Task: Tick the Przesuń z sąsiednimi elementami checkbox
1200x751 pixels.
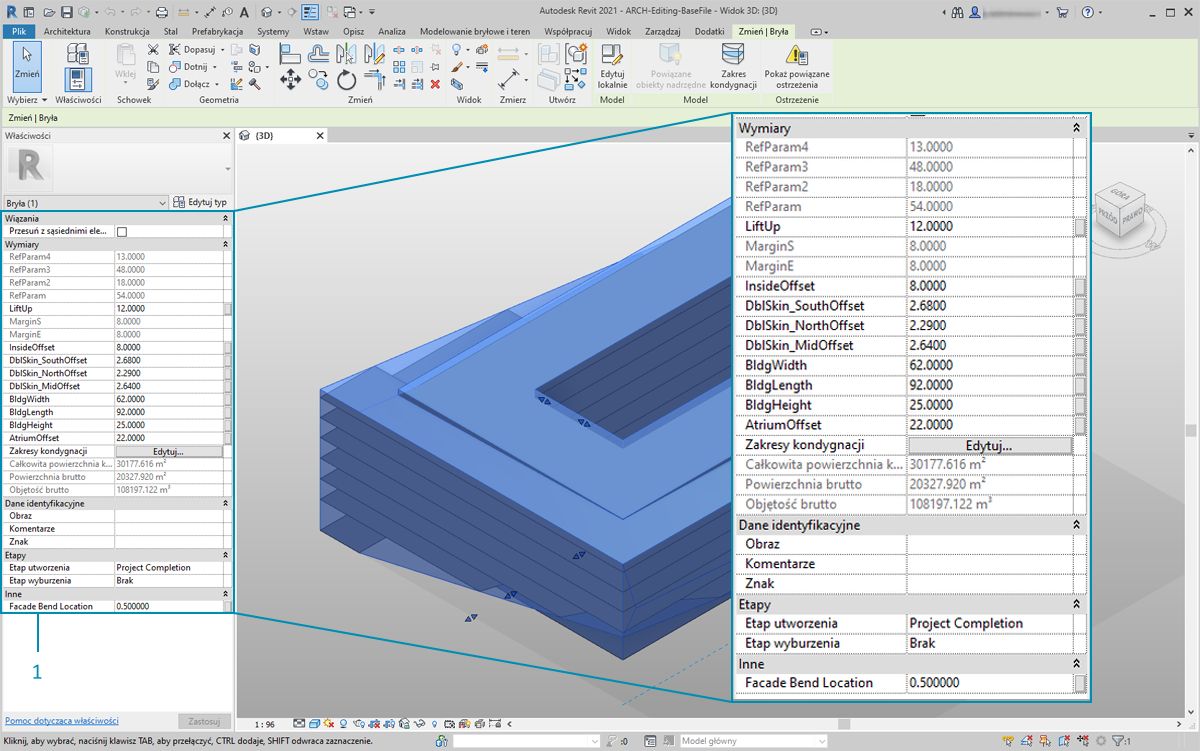Action: [x=122, y=231]
